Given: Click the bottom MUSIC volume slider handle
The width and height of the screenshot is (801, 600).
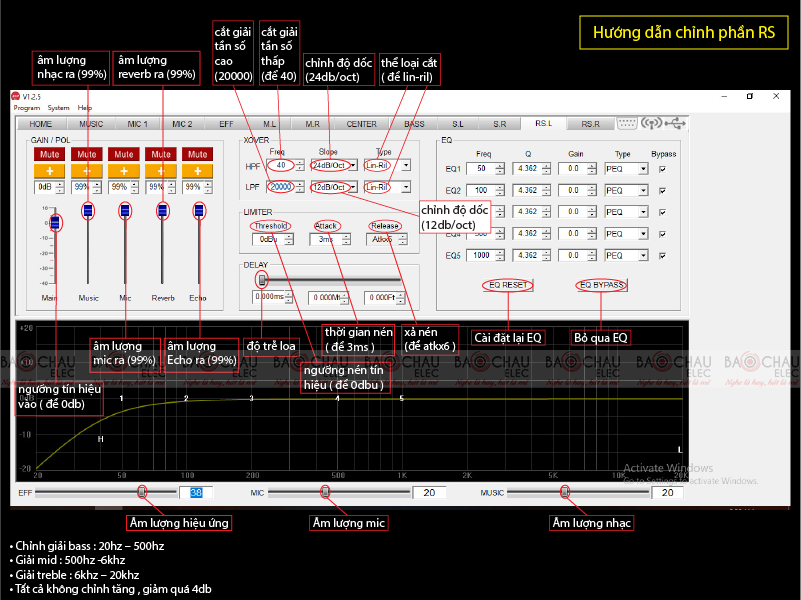Looking at the screenshot, I should click(x=564, y=492).
